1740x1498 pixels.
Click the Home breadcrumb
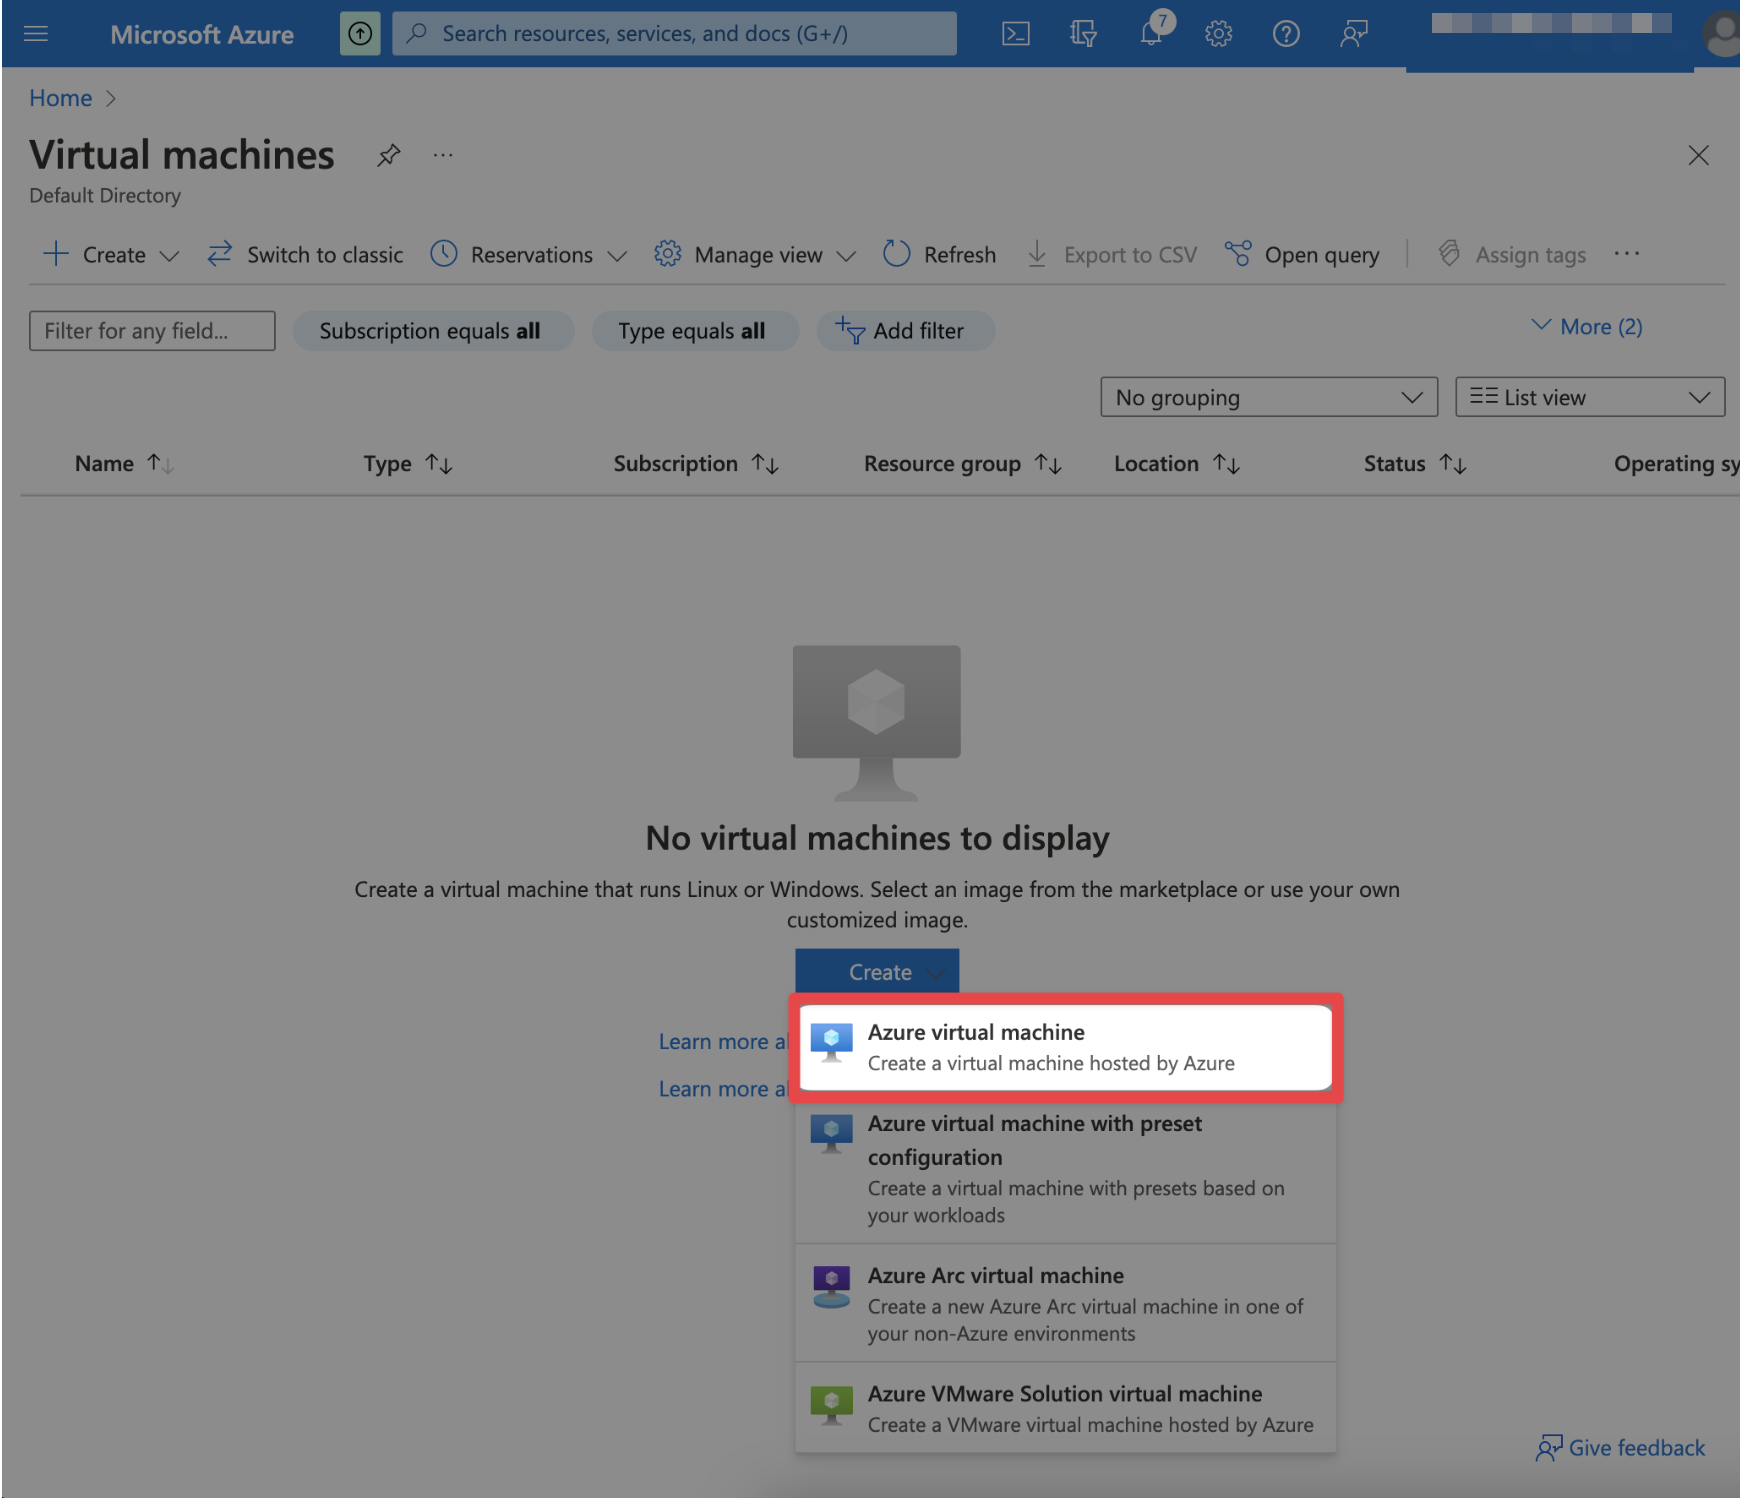[x=60, y=98]
